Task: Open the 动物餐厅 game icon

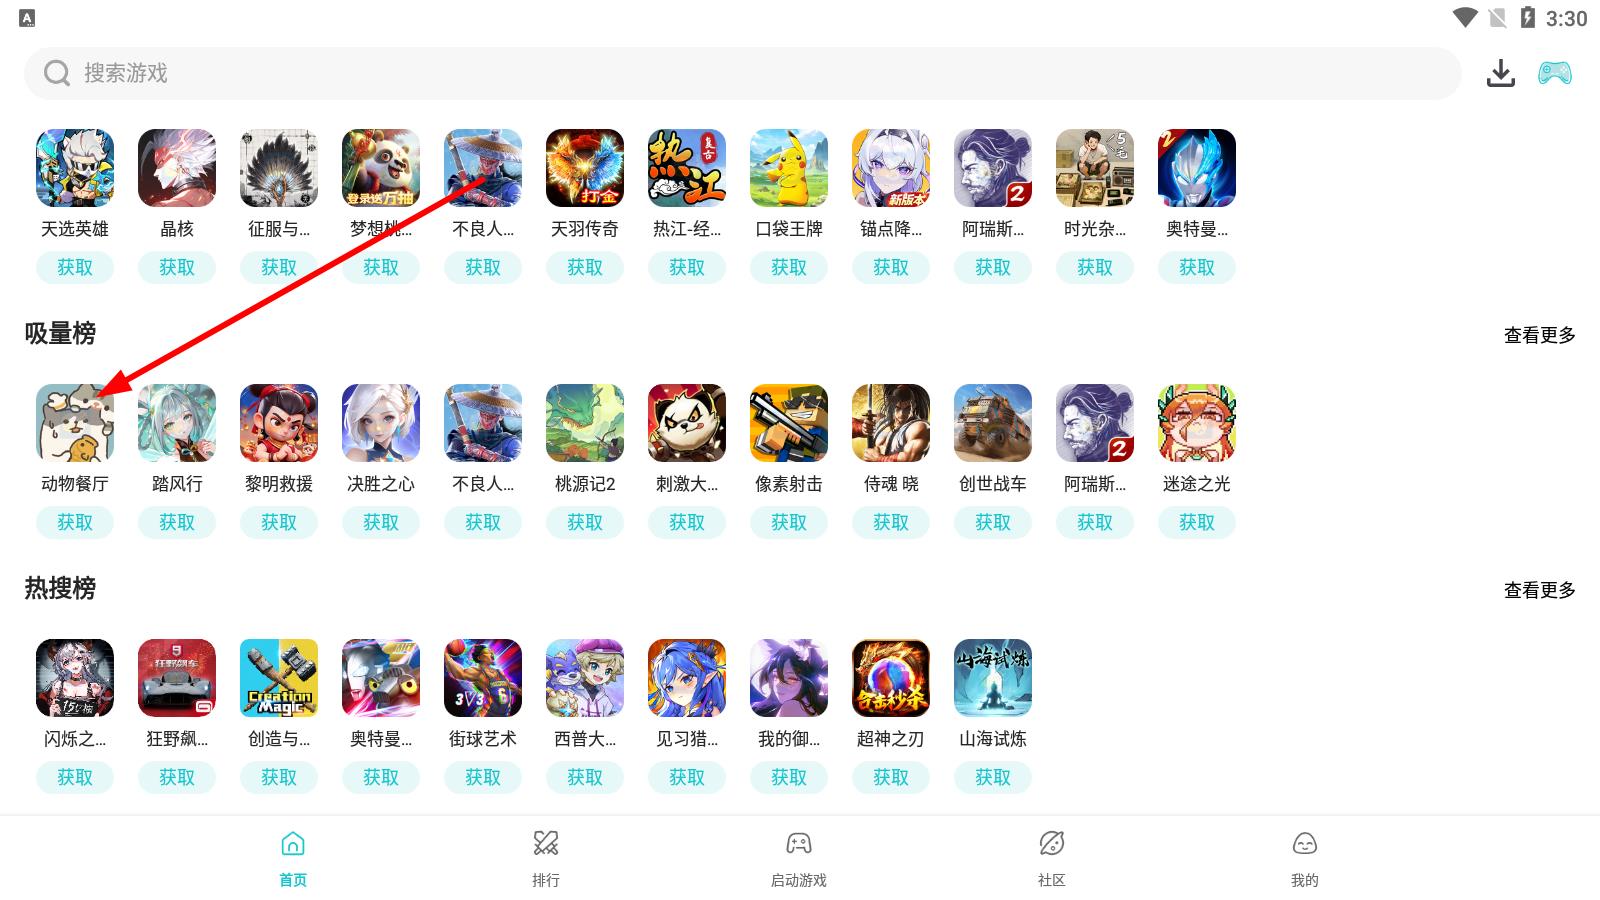Action: pyautogui.click(x=75, y=423)
